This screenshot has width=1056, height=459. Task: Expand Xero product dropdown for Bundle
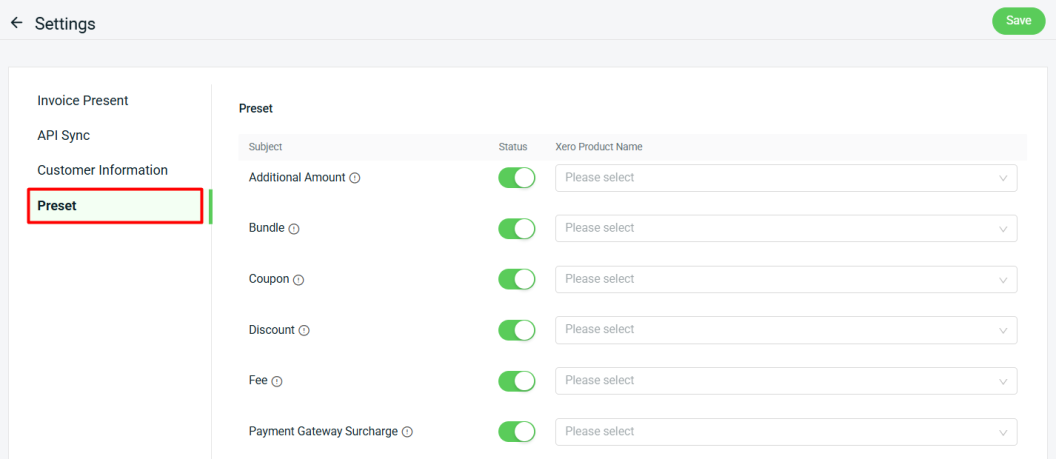click(785, 228)
